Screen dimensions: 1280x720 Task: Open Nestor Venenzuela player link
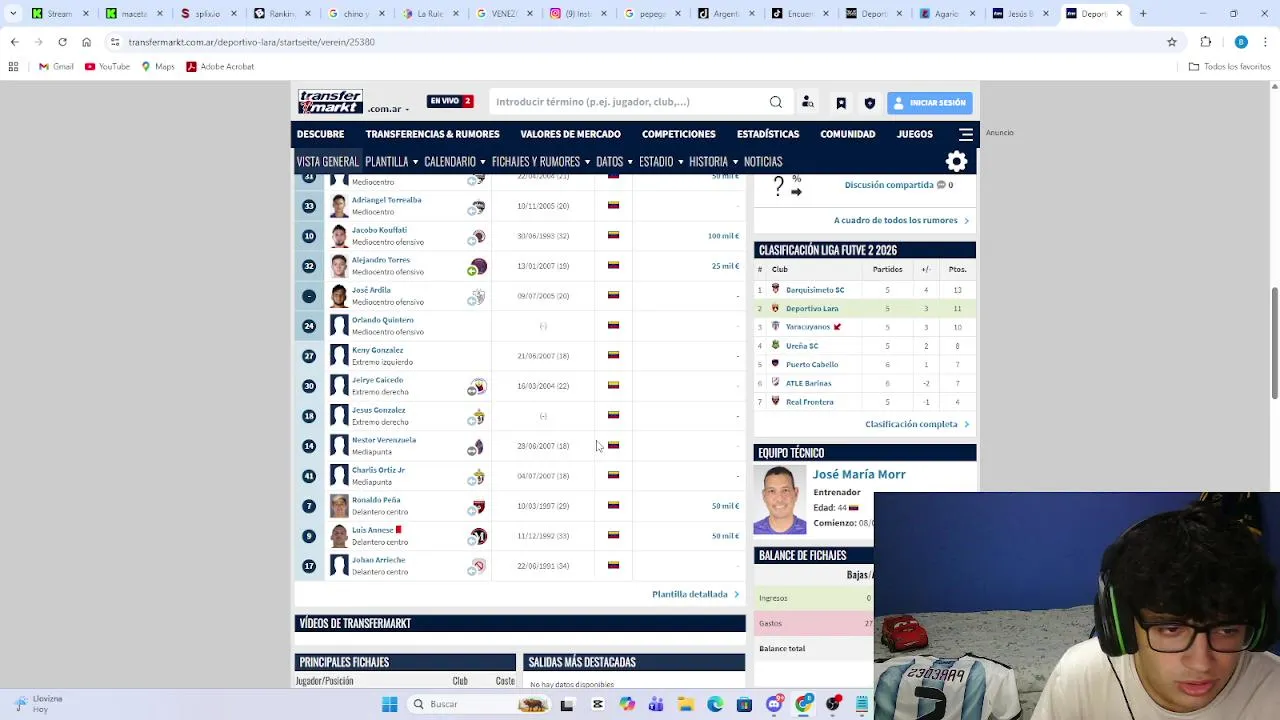pyautogui.click(x=384, y=440)
